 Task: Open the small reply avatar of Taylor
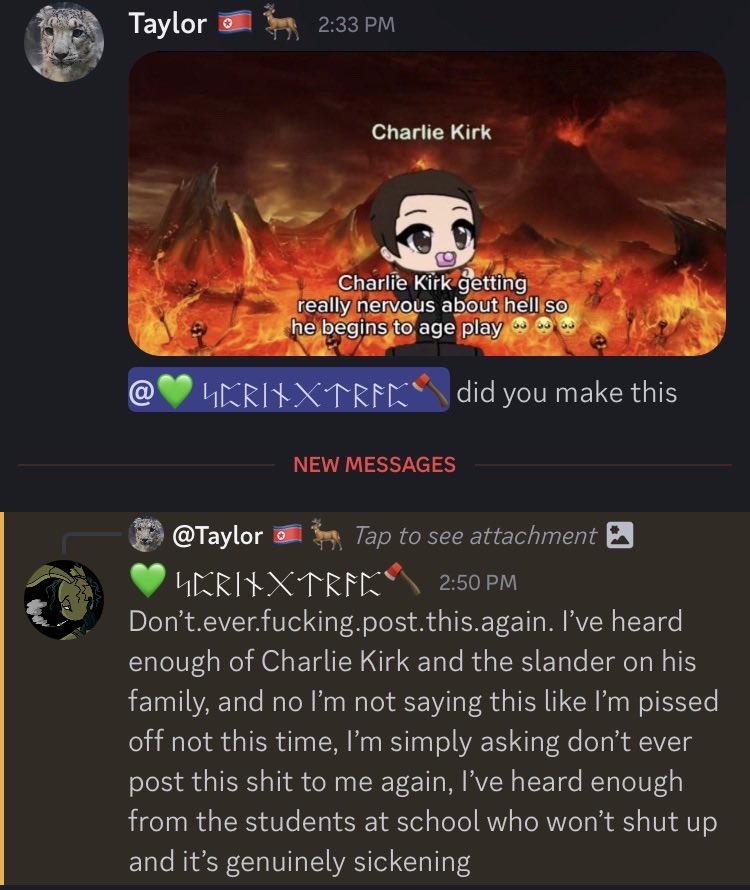(x=146, y=535)
